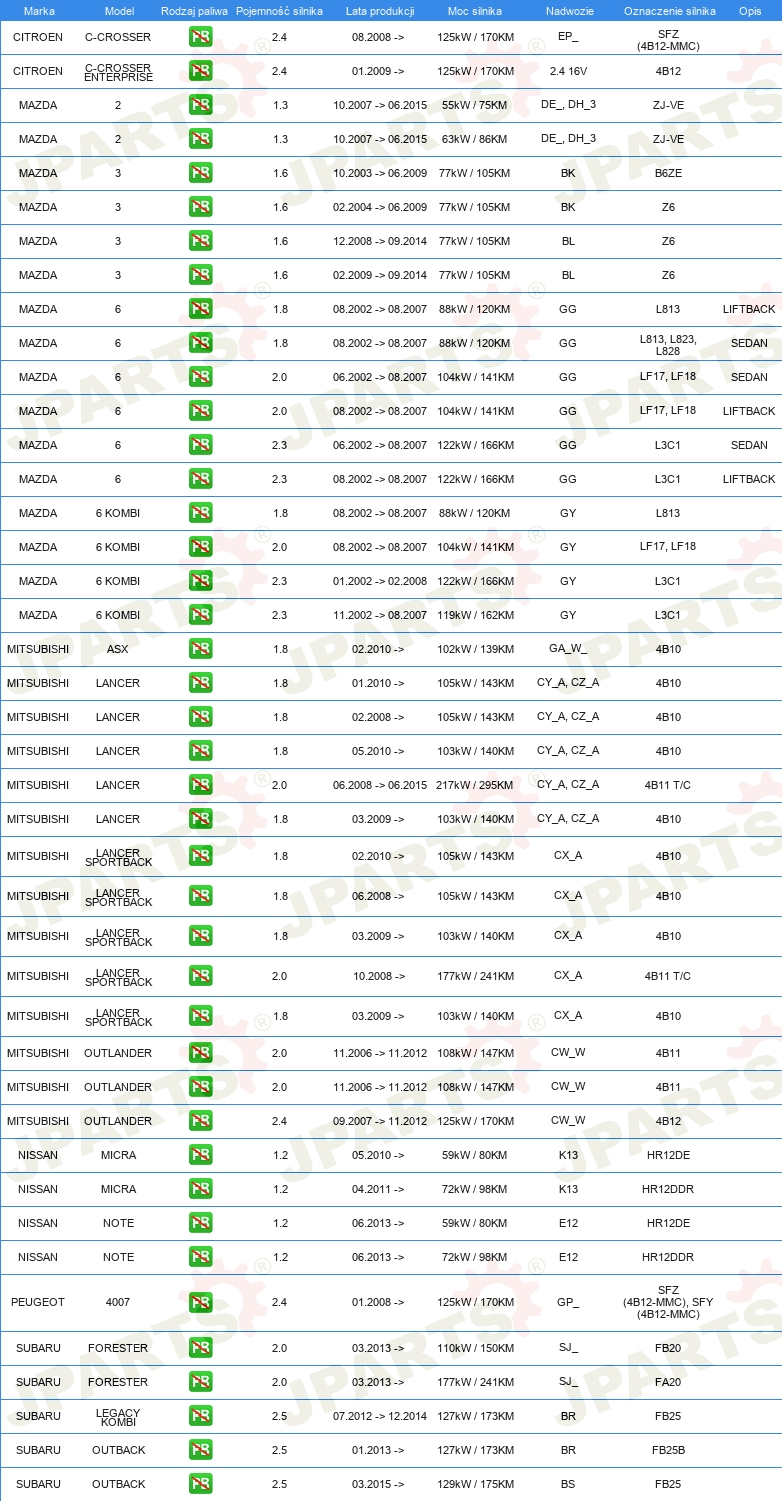Screen dimensions: 782x1501
Task: Select the 55kW / 75KM power cell
Action: tap(475, 105)
